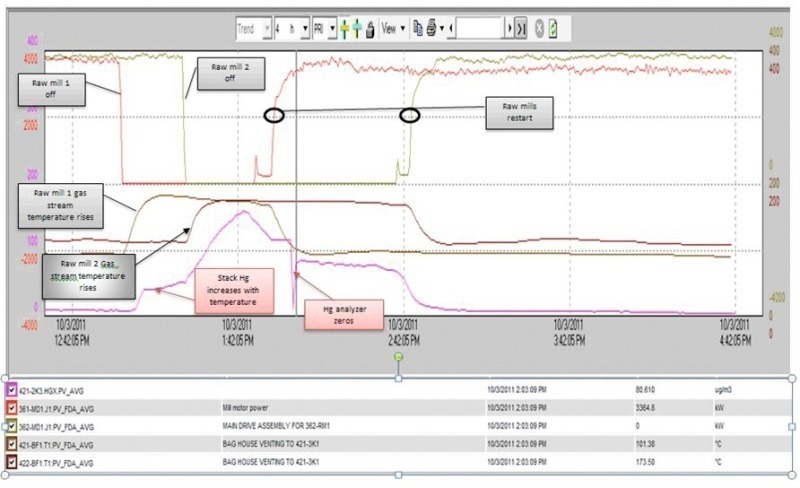Toggle the 361-MD1.J1:PV_FDA_AVG mill motor power checkbox
Viewport: 800px width, 488px height.
click(11, 407)
